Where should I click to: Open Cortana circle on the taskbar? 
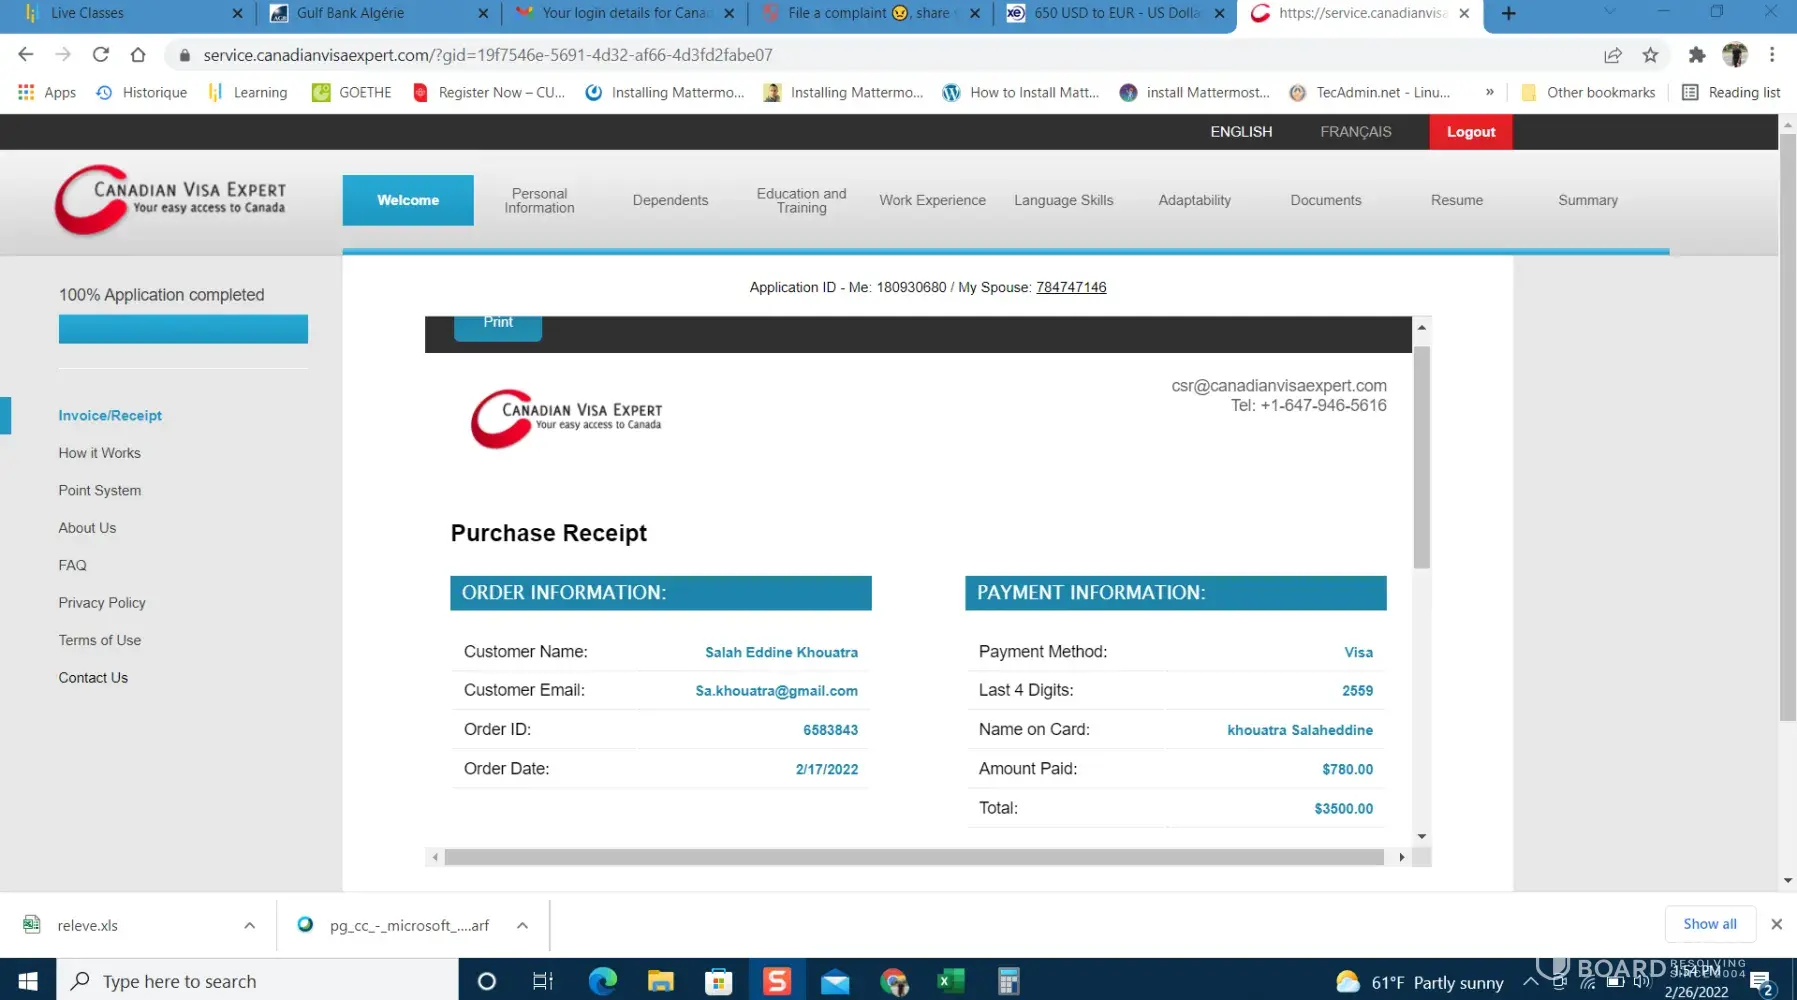[487, 981]
